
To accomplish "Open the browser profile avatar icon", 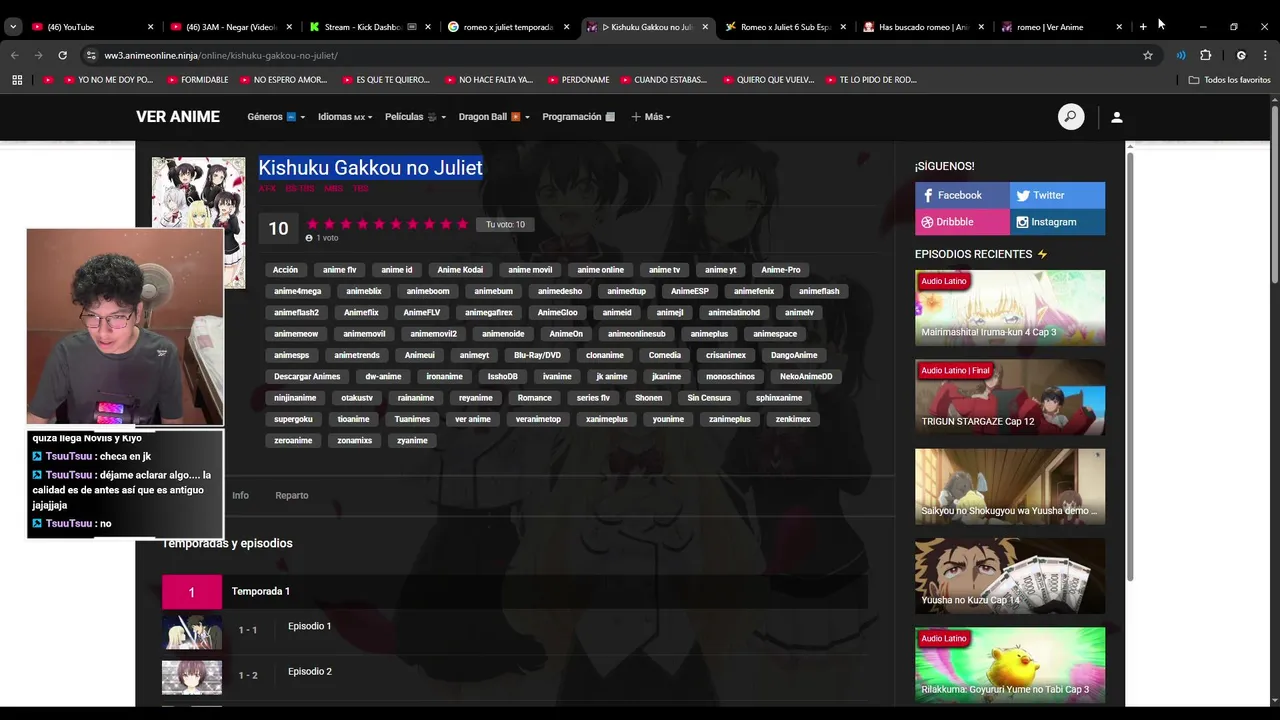I will [1241, 55].
